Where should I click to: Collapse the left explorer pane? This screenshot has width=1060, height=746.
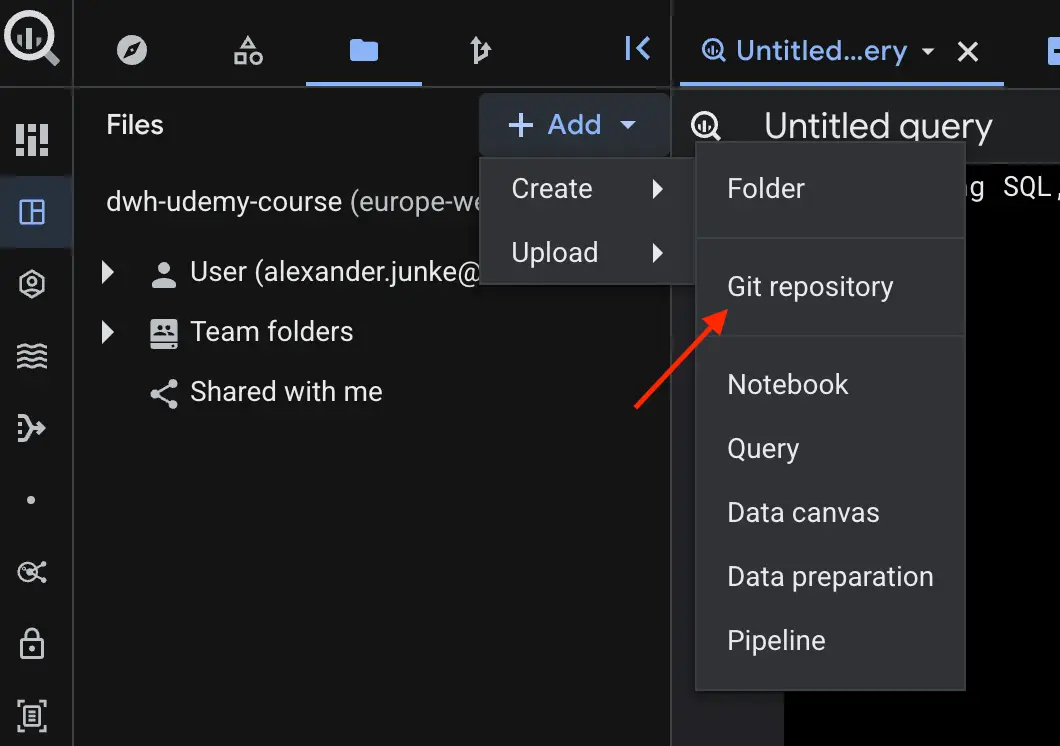point(637,49)
